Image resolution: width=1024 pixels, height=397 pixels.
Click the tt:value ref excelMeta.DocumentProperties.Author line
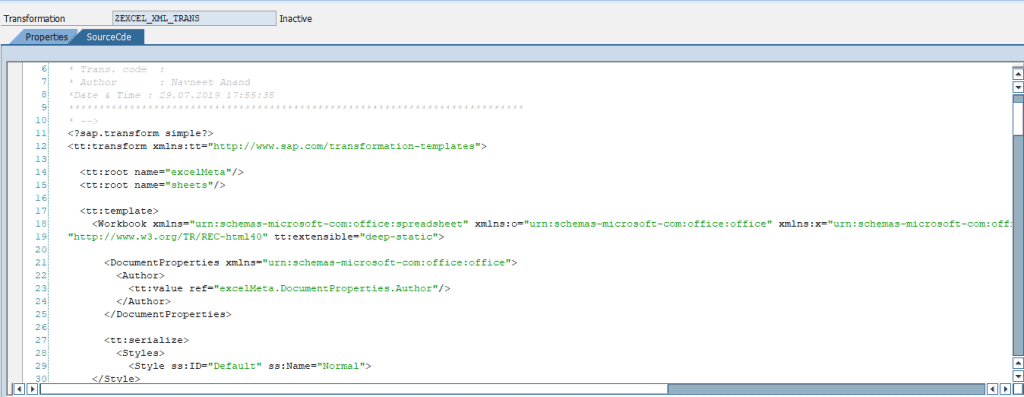[289, 288]
